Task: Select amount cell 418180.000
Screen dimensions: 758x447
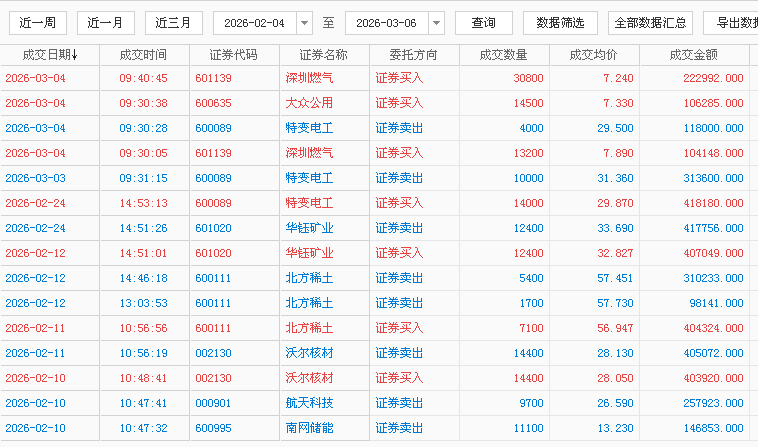Action: [x=714, y=203]
